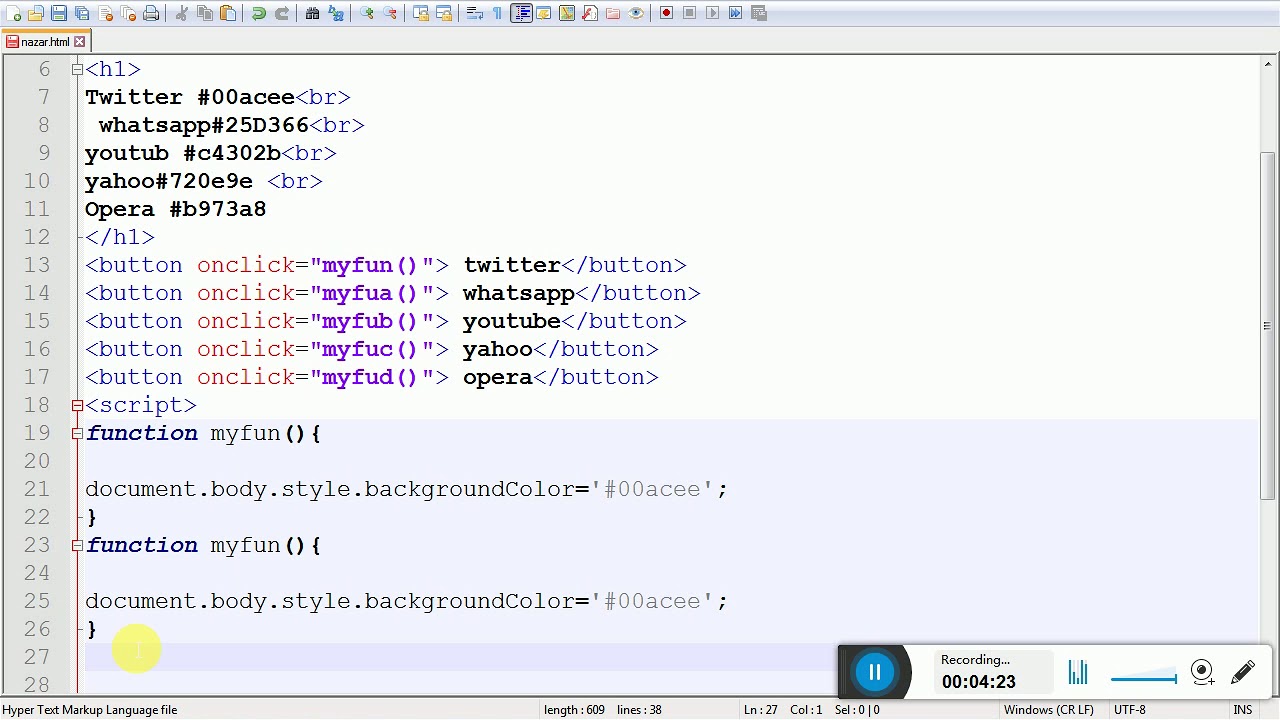The height and width of the screenshot is (720, 1280).
Task: Click the Close All documents icon
Action: click(128, 13)
